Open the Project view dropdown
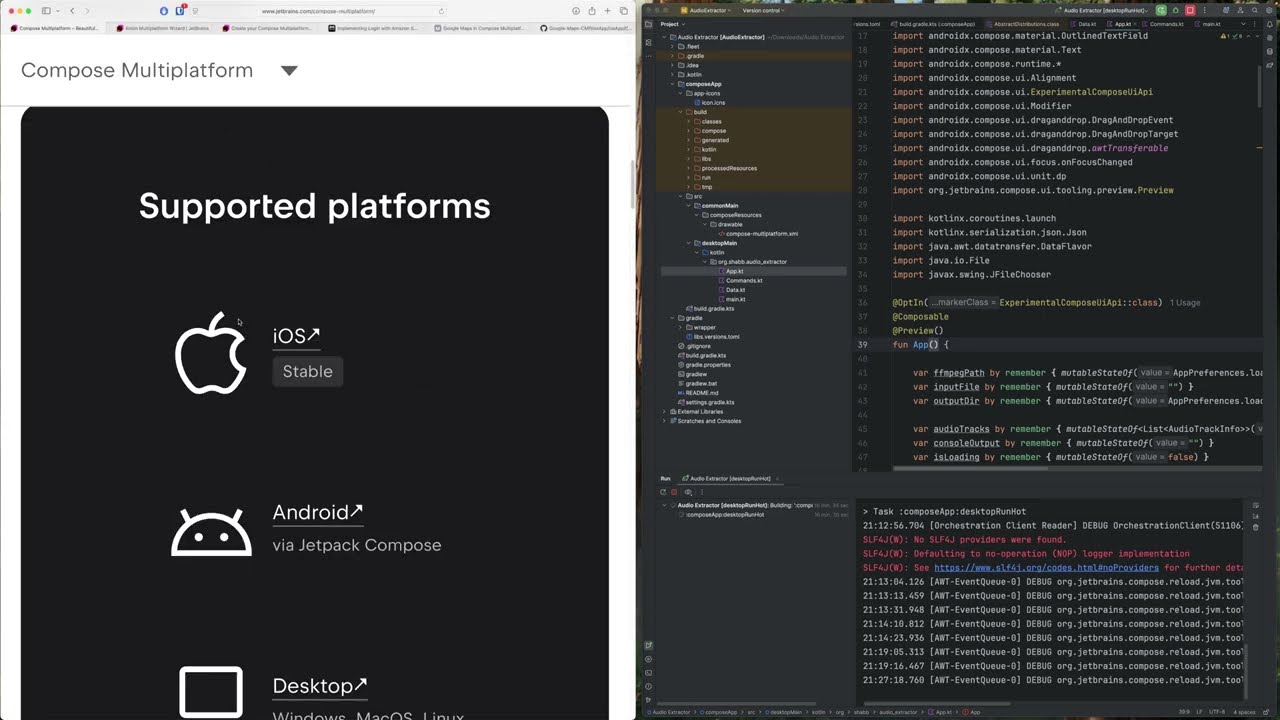Viewport: 1280px width, 720px height. pos(673,24)
